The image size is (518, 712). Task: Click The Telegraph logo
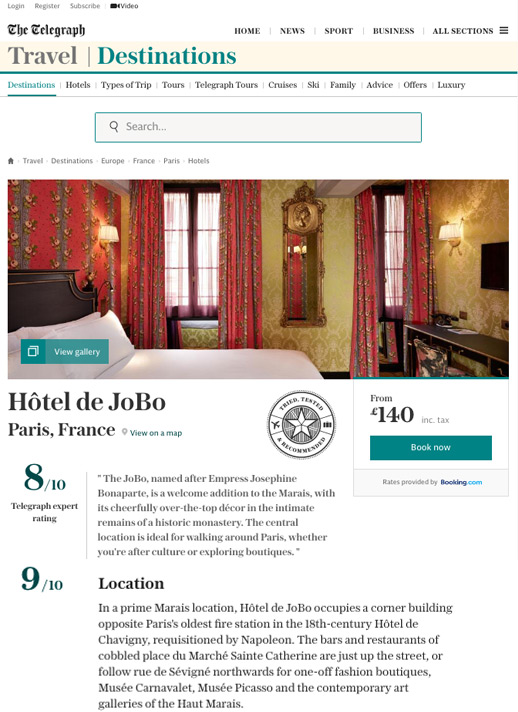tap(46, 30)
